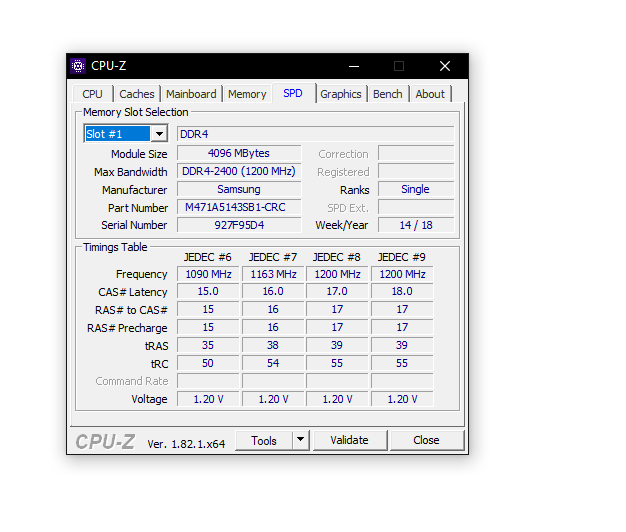
Task: Click the Week/Year label
Action: [342, 225]
